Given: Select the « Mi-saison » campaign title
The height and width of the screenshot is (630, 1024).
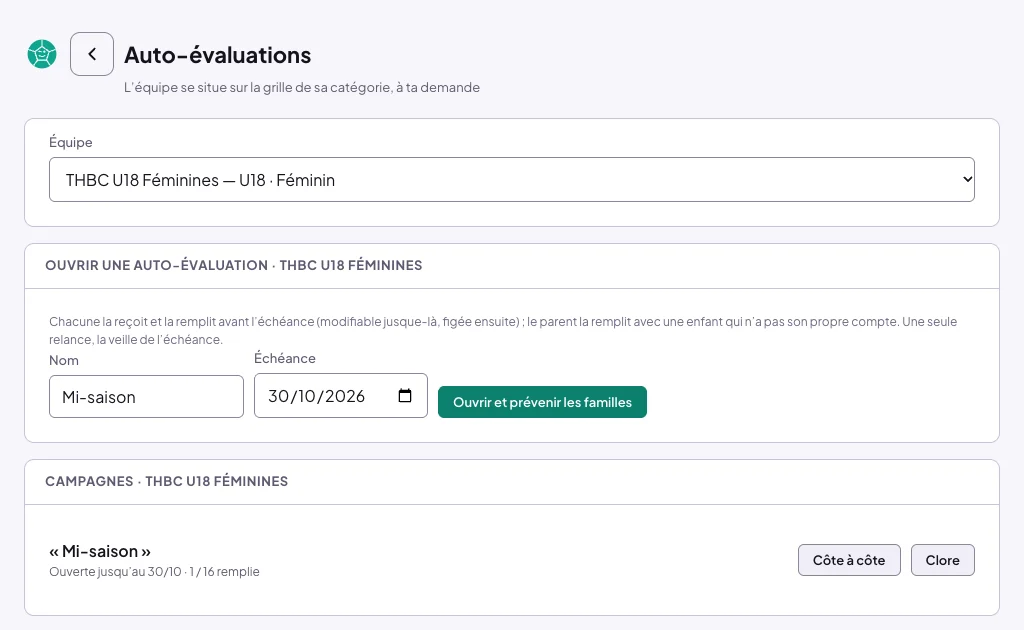Looking at the screenshot, I should [100, 551].
